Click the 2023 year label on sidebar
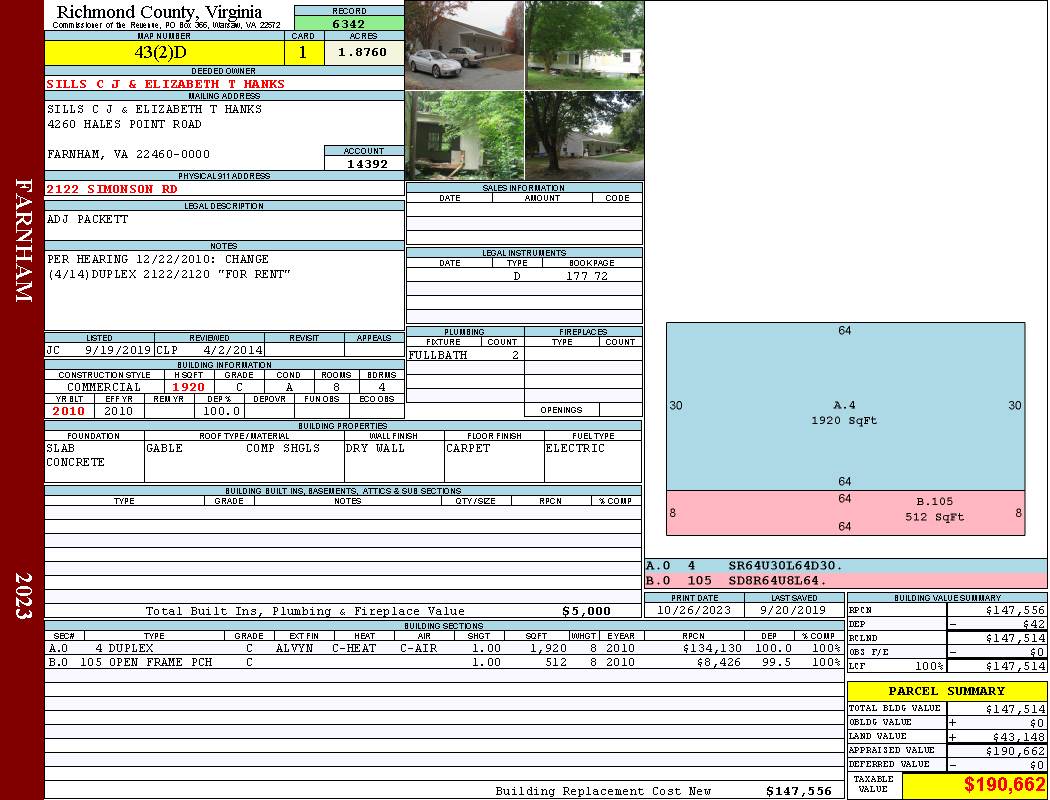 pos(22,596)
